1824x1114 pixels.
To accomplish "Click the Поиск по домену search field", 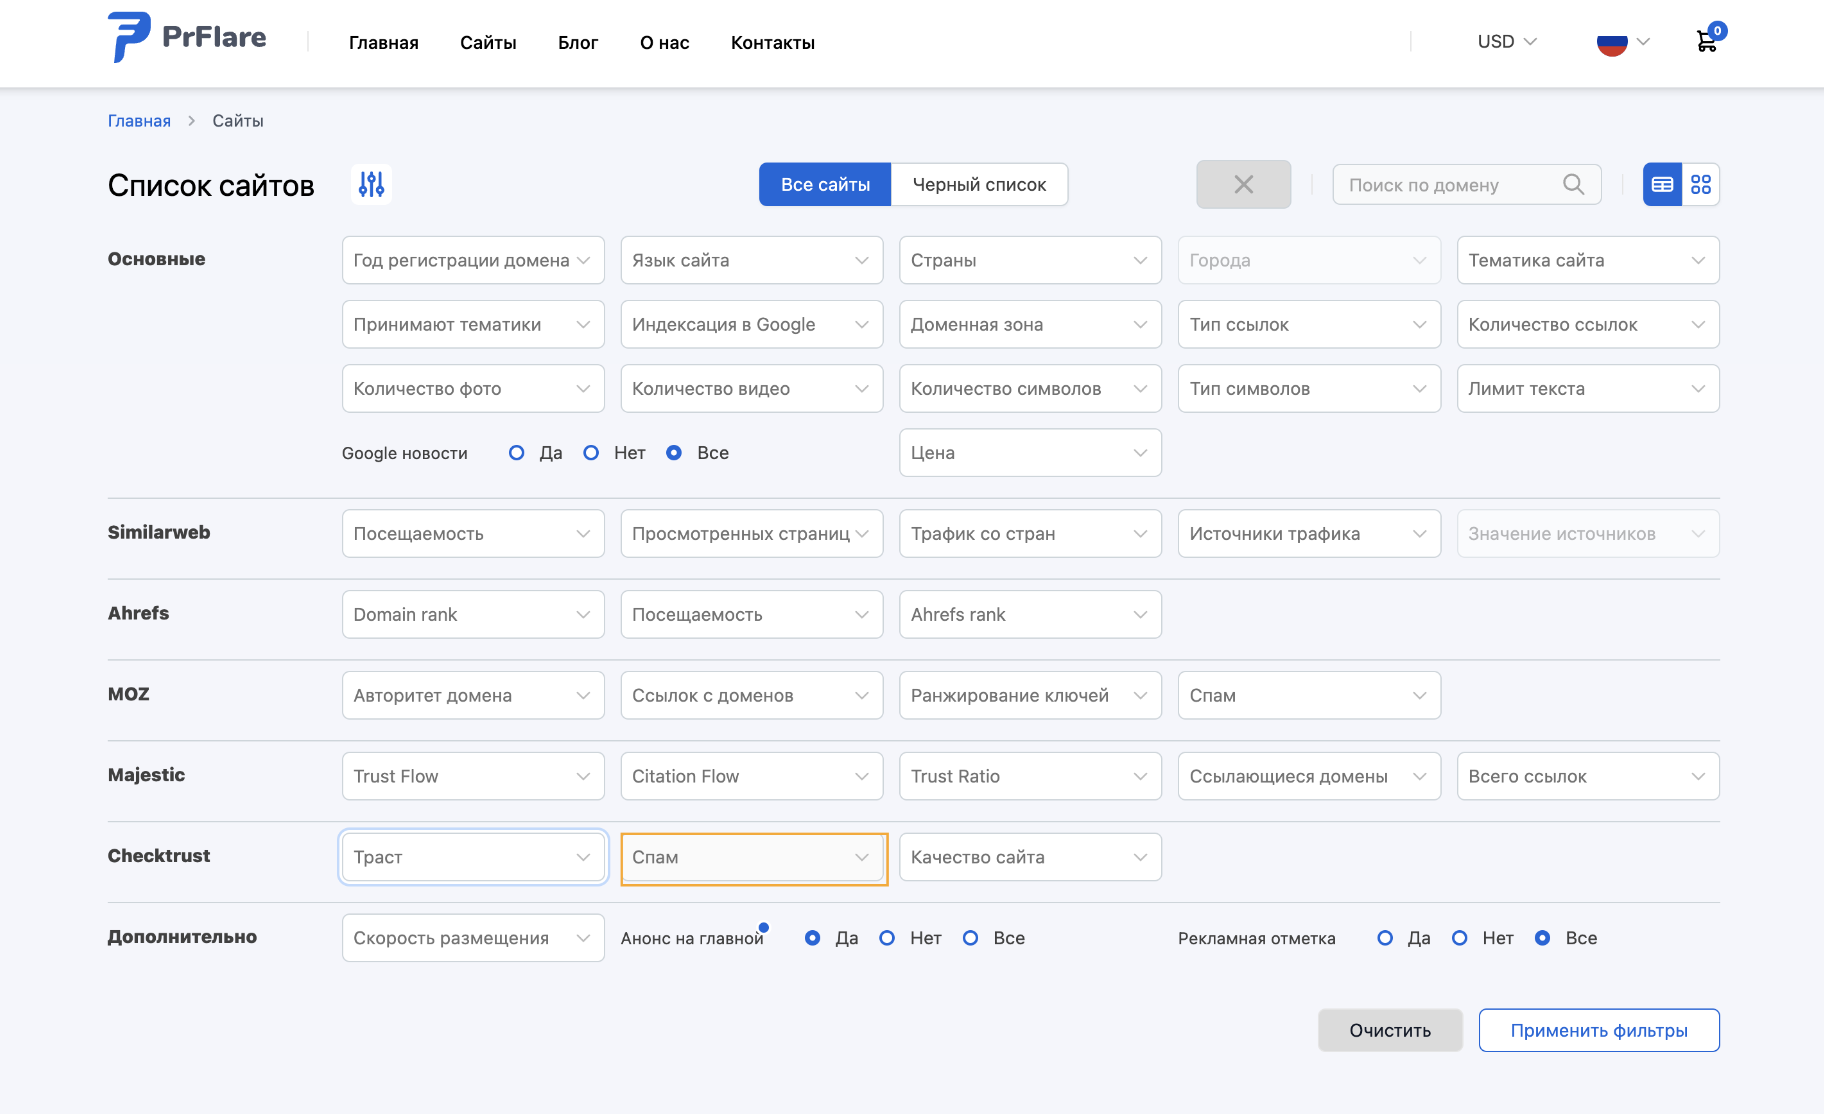I will 1467,185.
